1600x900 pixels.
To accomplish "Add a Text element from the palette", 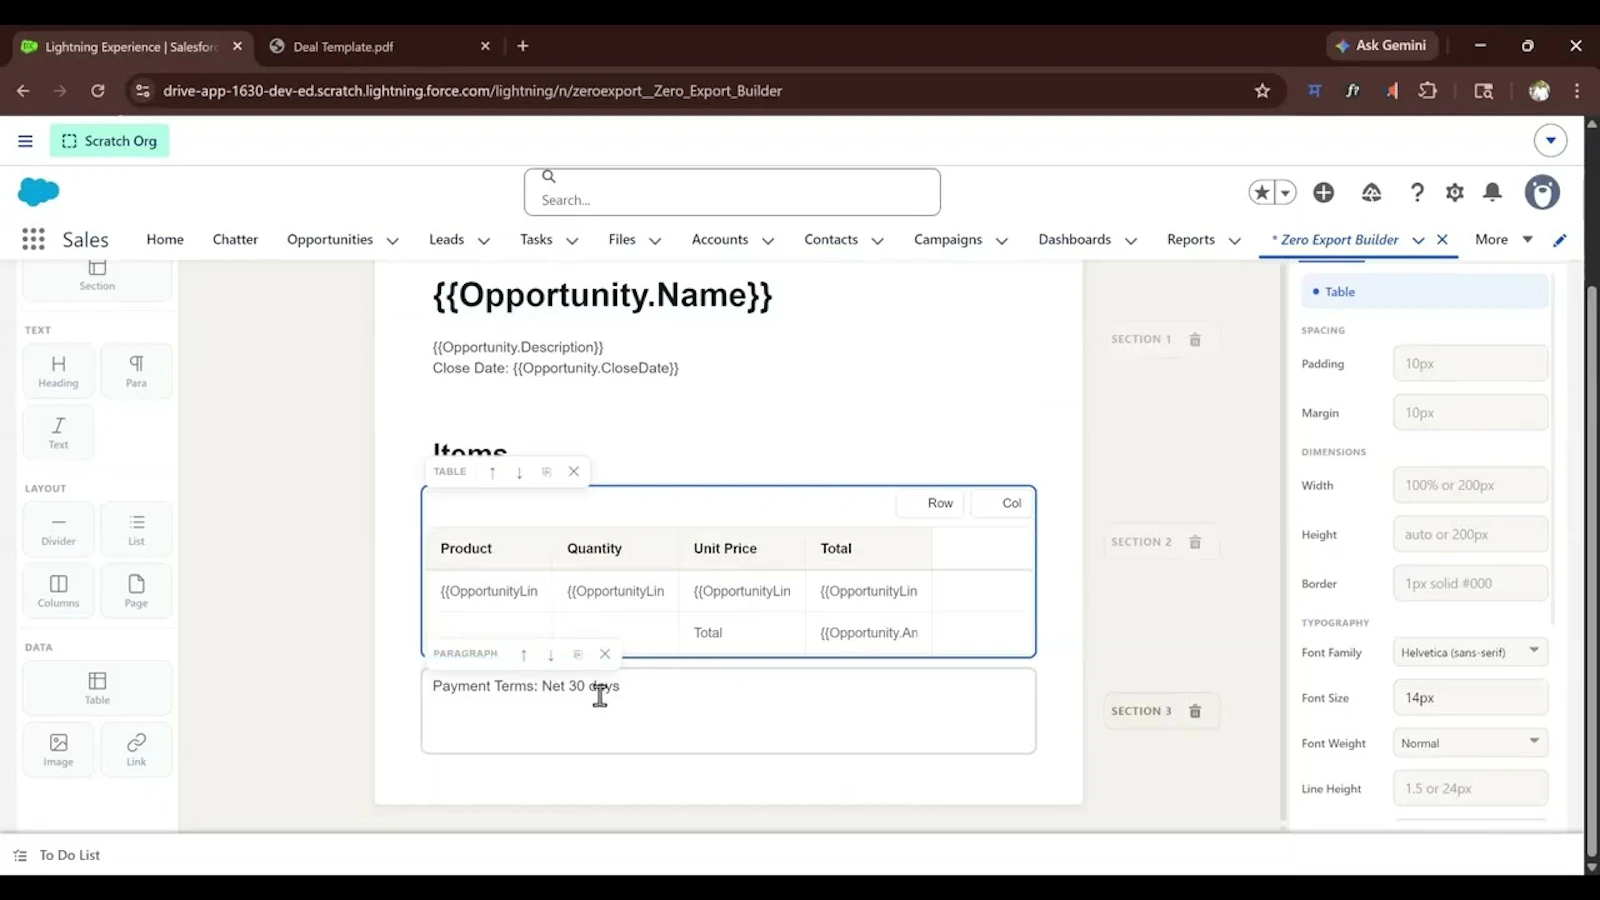I will tap(58, 432).
